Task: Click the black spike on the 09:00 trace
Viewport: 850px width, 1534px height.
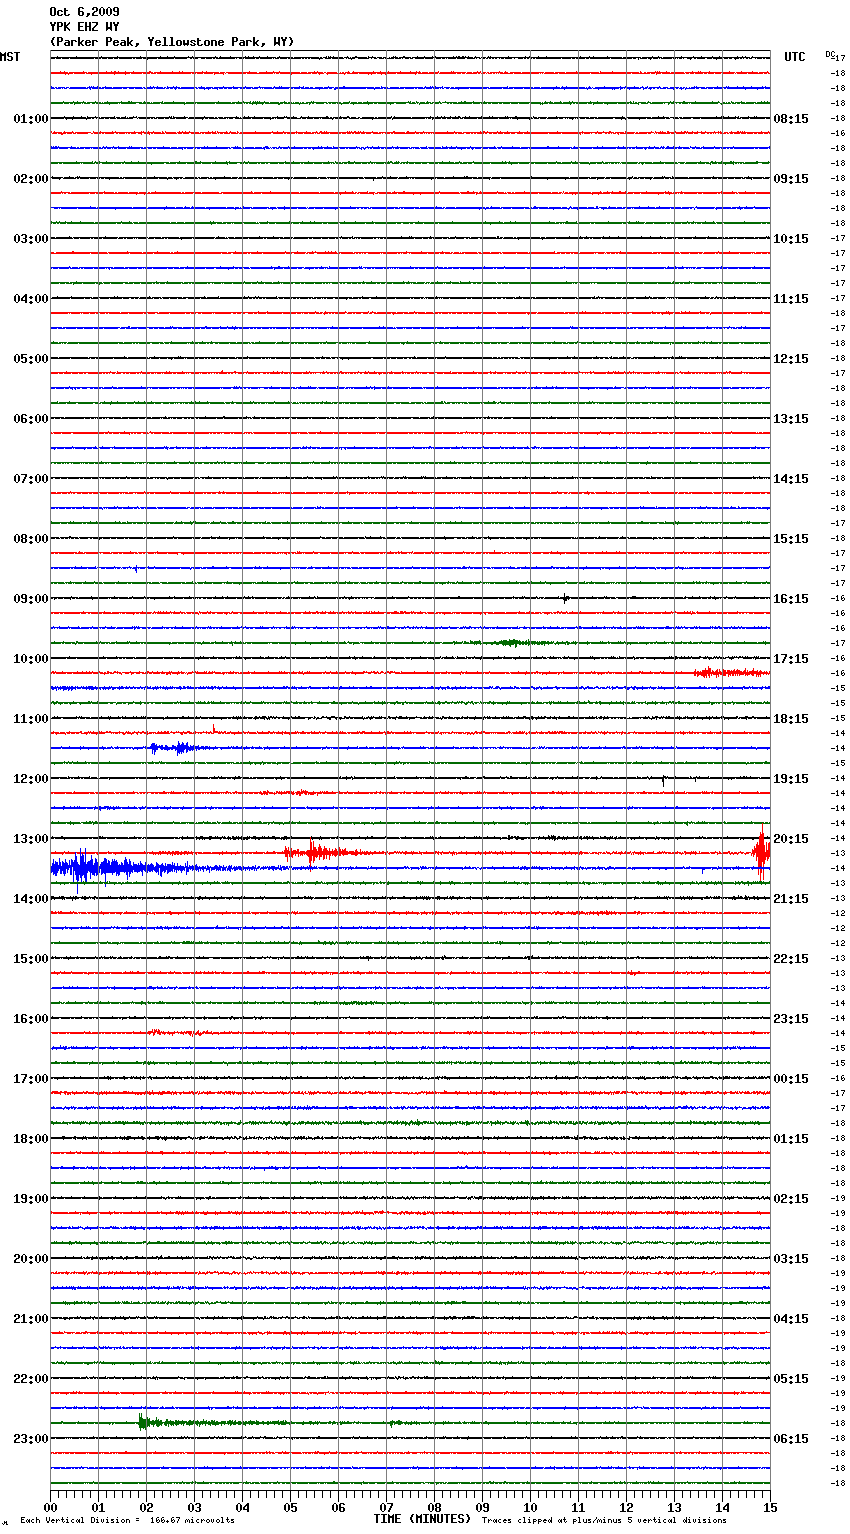Action: tap(565, 598)
